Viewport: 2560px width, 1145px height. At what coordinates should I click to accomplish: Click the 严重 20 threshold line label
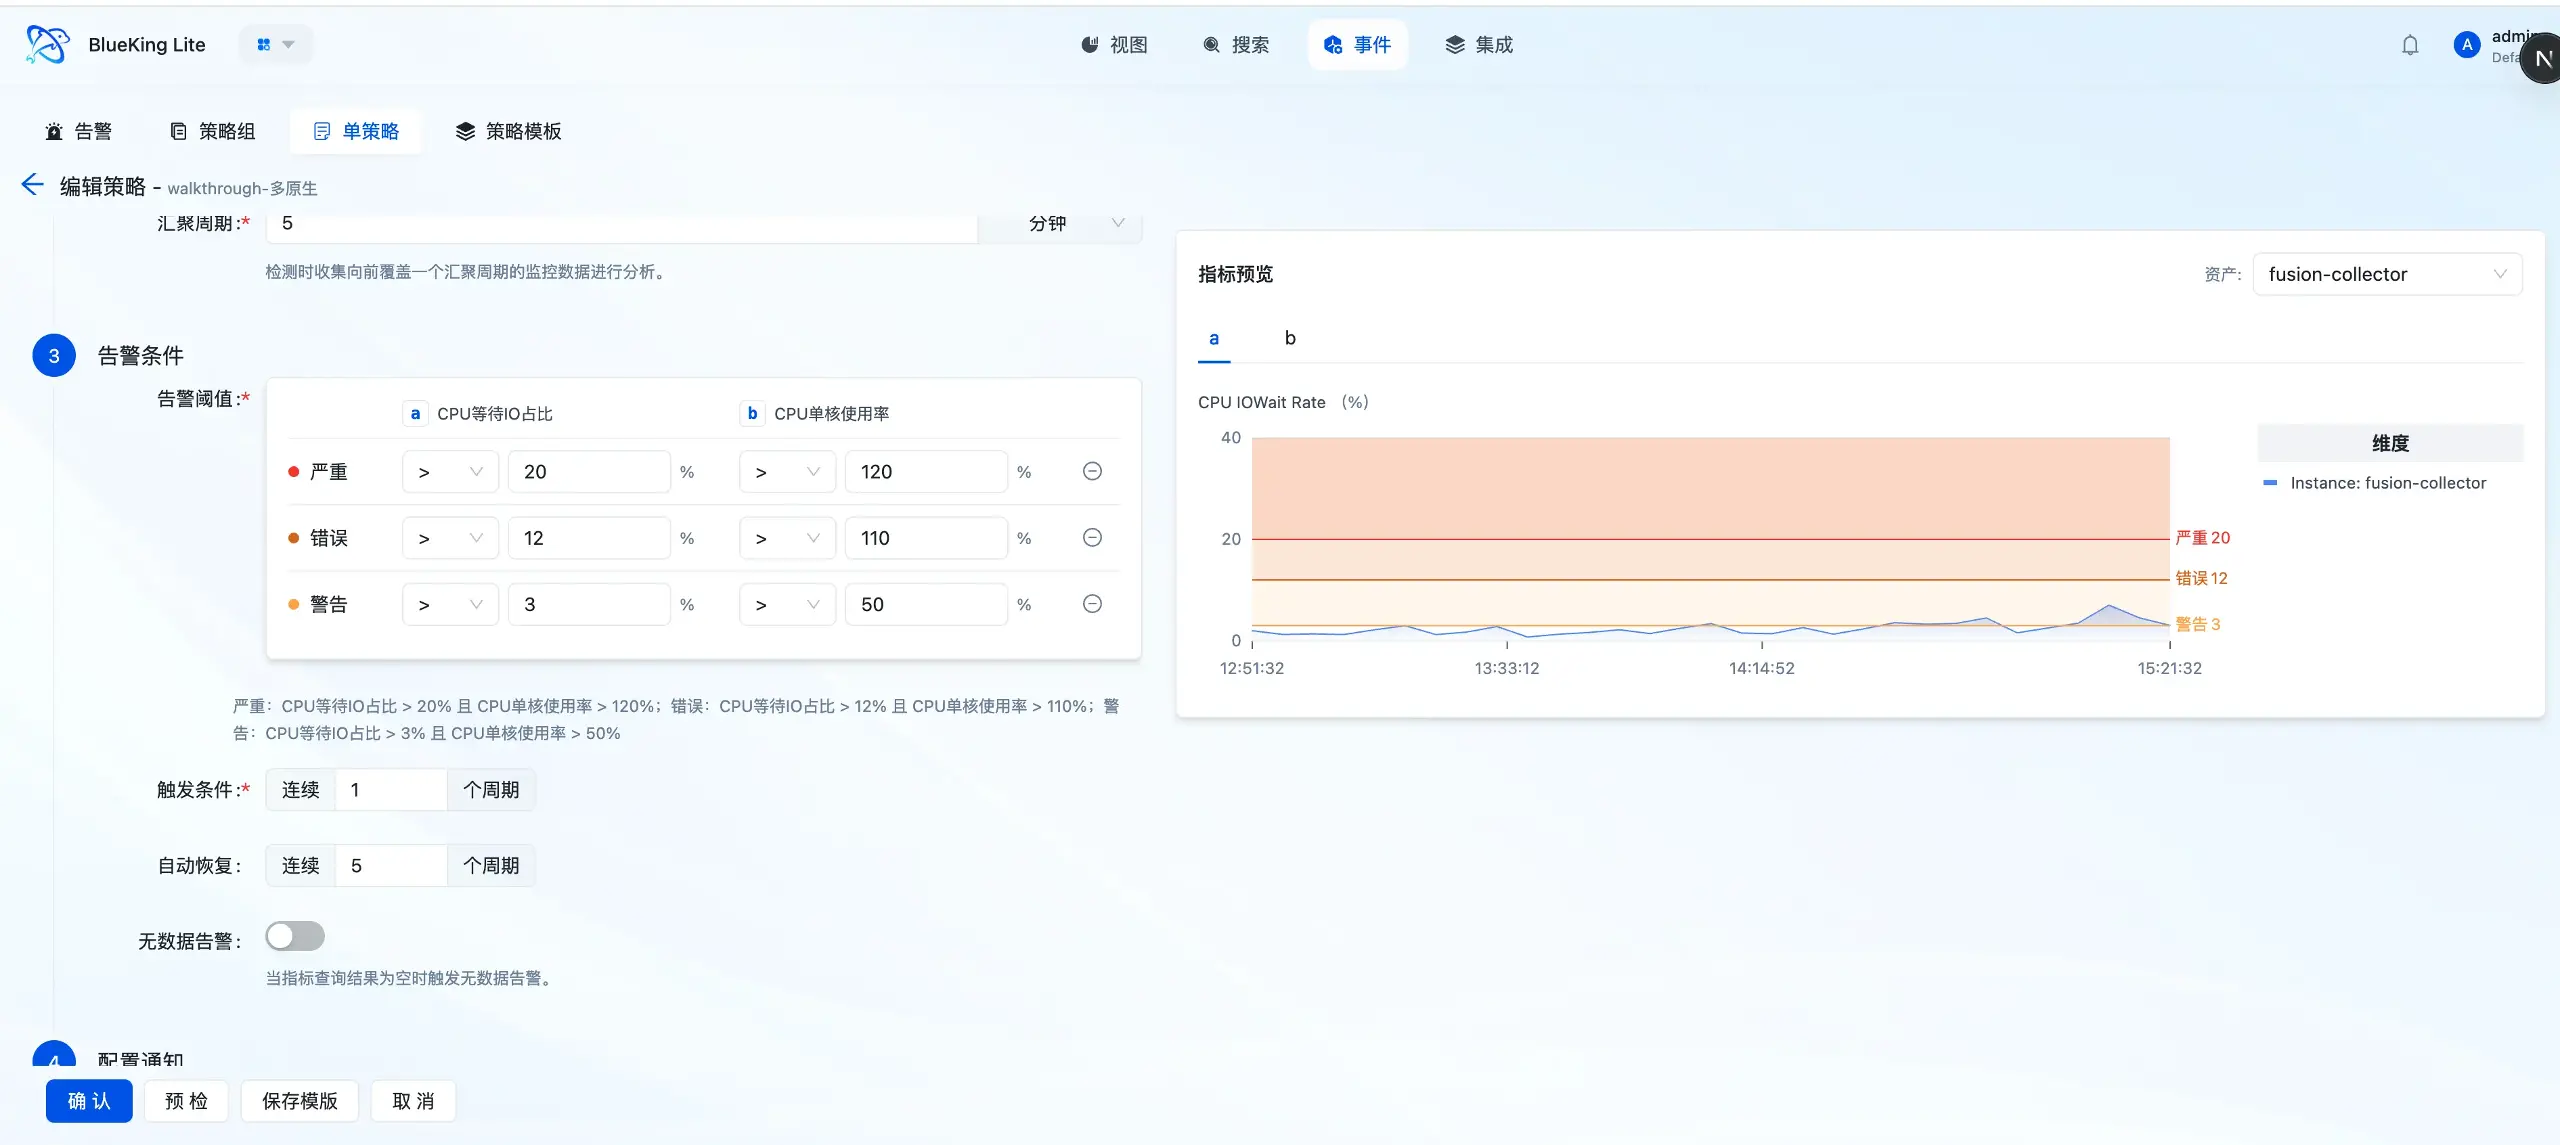(x=2203, y=538)
